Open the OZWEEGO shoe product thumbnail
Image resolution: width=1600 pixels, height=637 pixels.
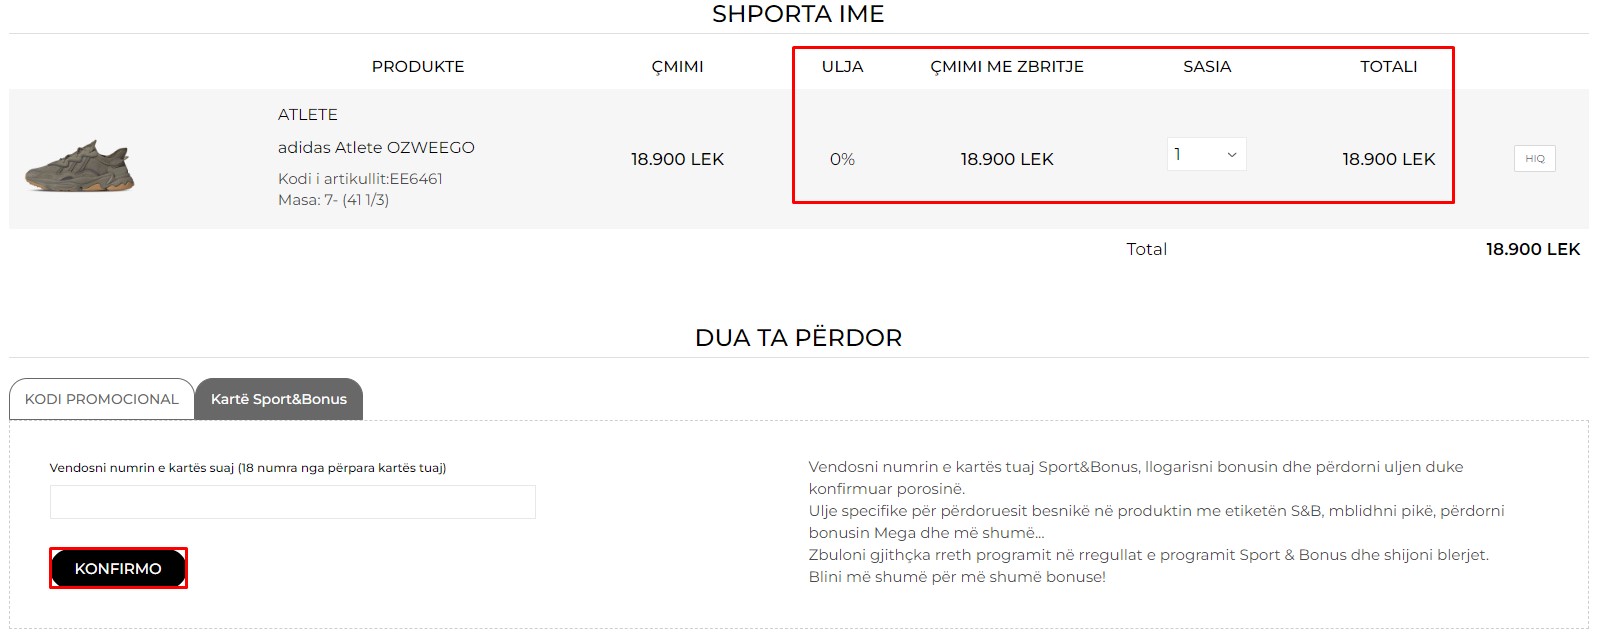pyautogui.click(x=80, y=165)
